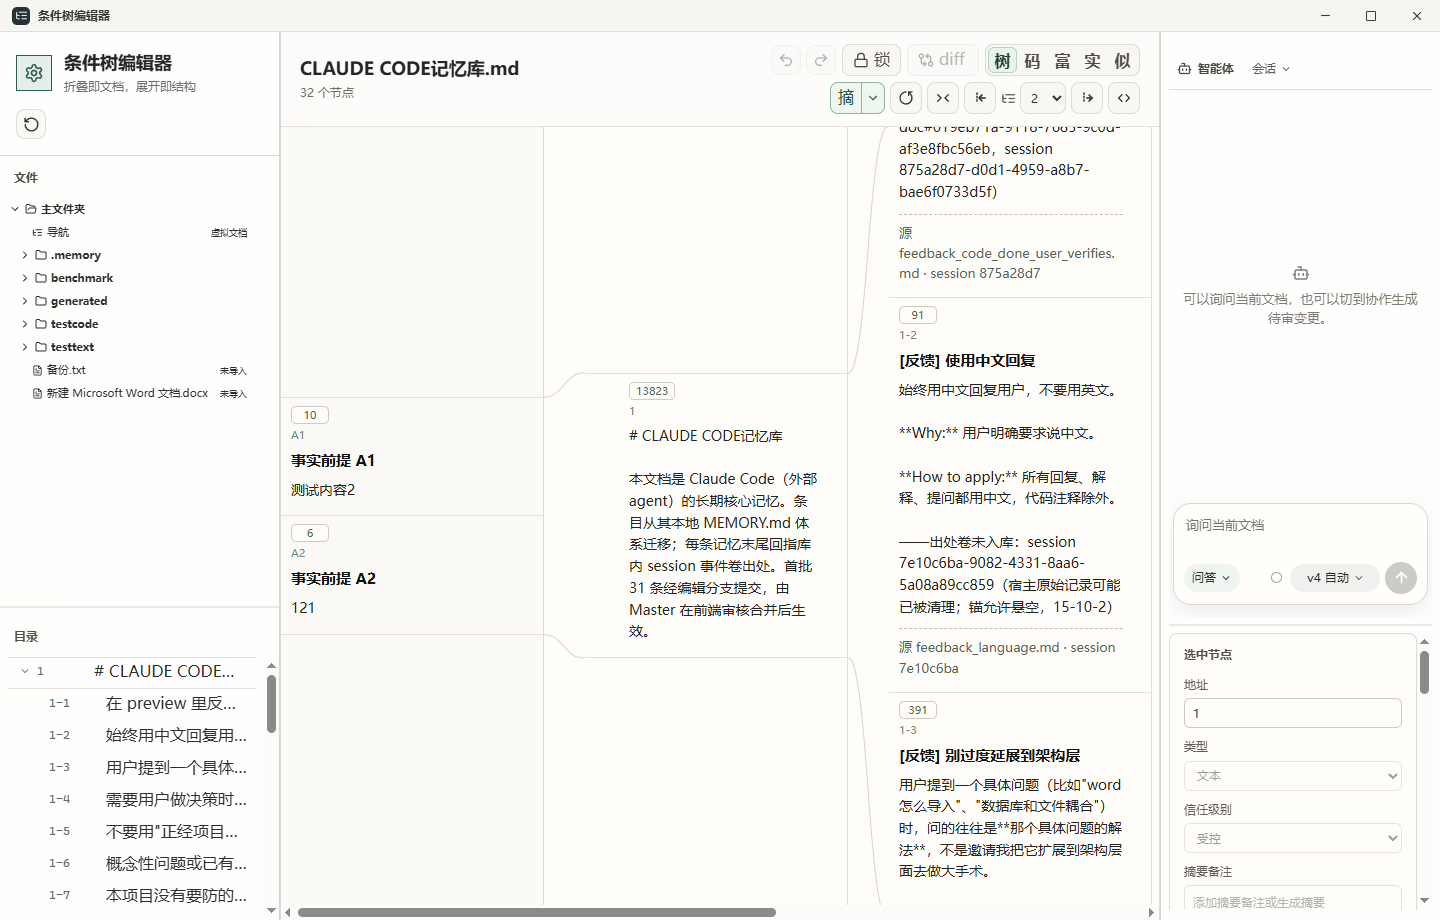Open the 问答 mode dropdown
This screenshot has width=1440, height=920.
click(x=1211, y=578)
